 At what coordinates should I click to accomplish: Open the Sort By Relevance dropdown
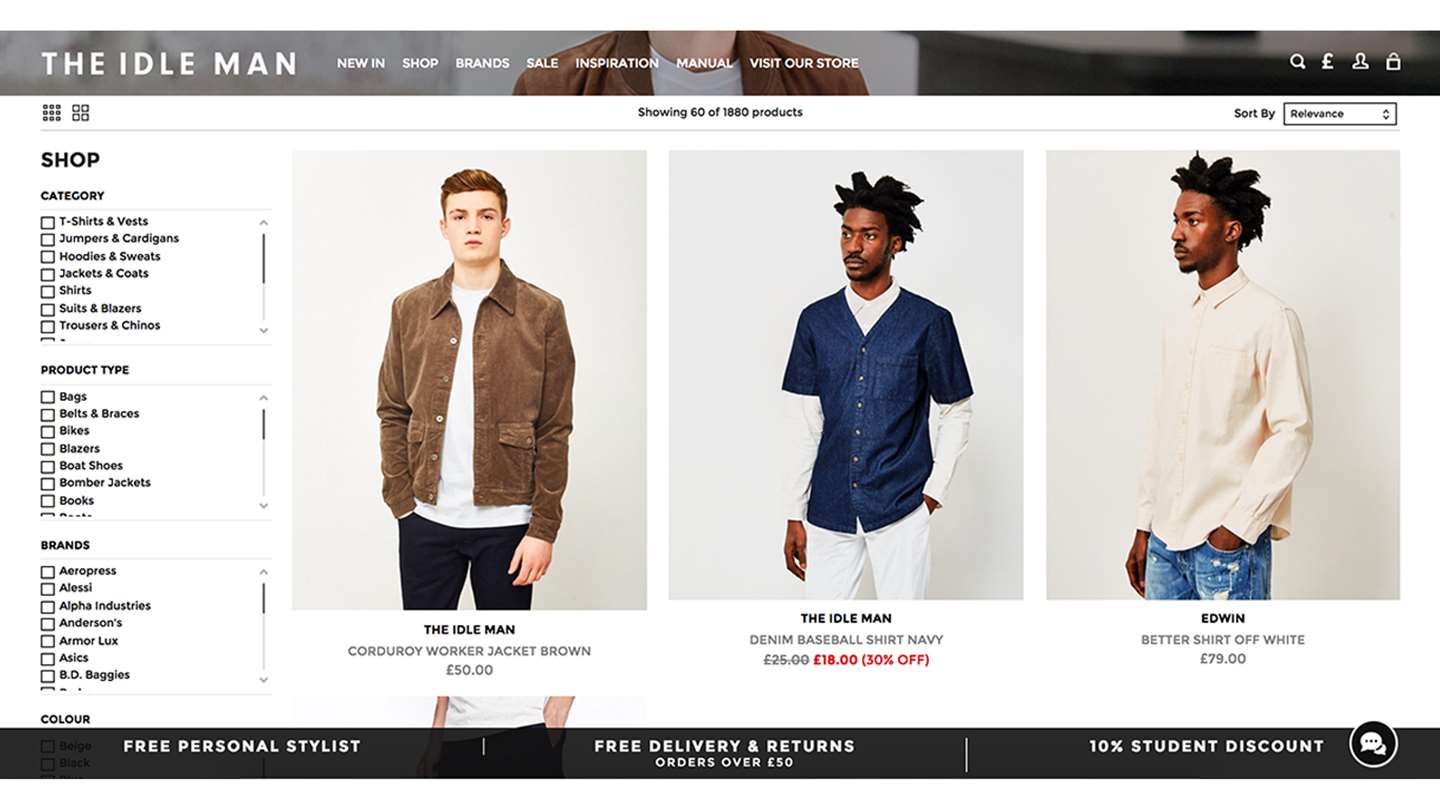click(x=1339, y=114)
